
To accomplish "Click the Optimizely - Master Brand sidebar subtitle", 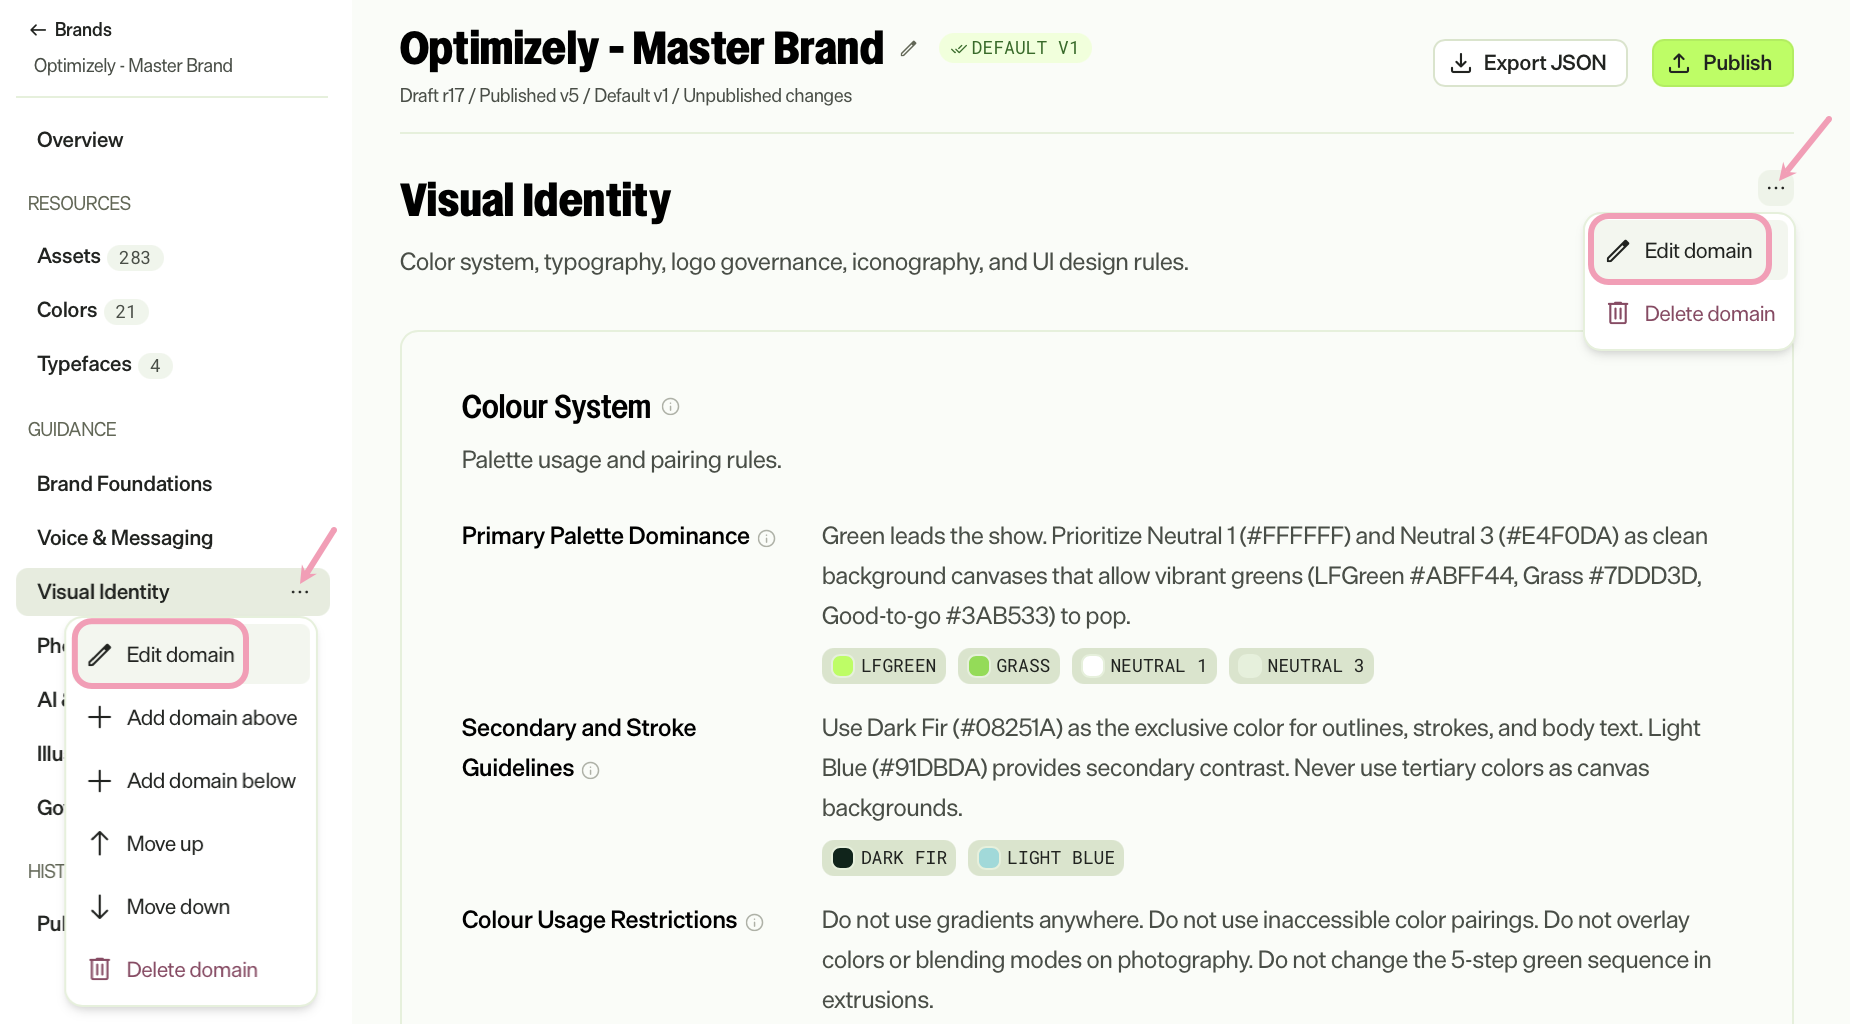I will 133,66.
